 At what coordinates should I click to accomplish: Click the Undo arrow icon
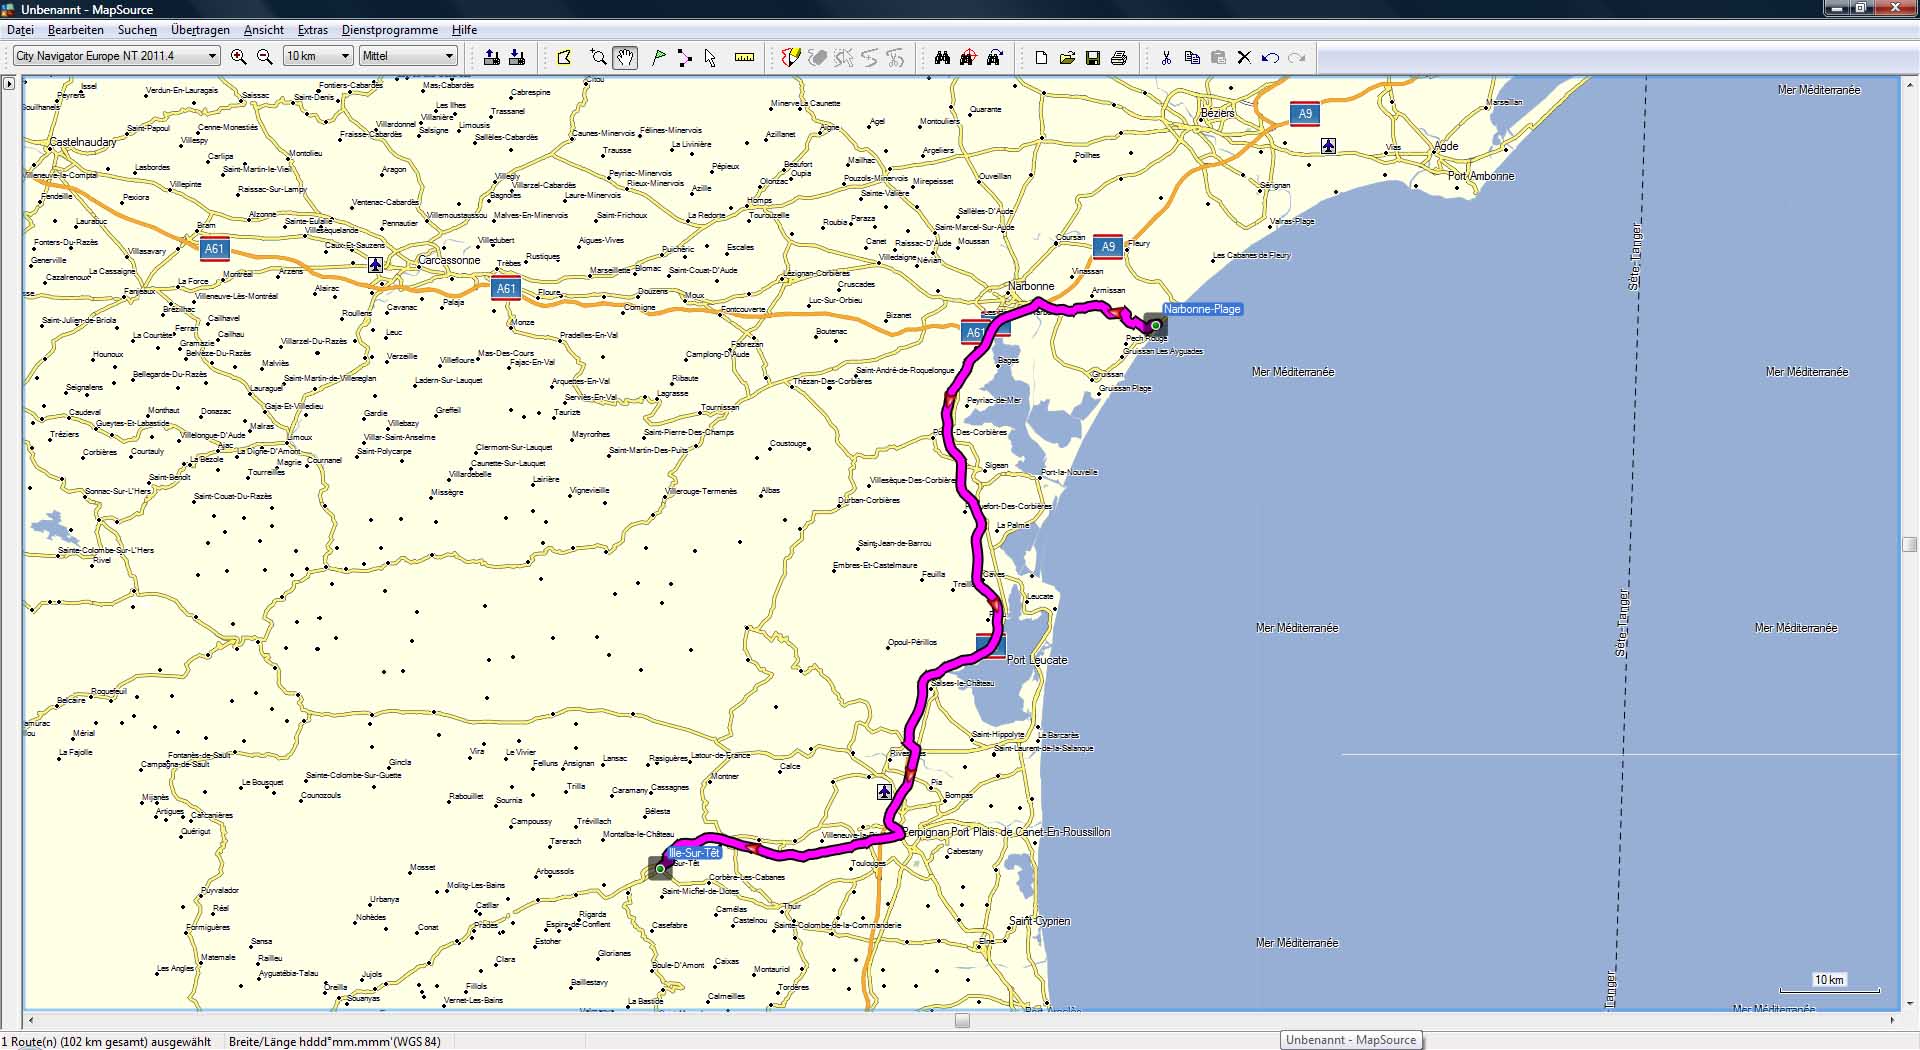(1270, 57)
